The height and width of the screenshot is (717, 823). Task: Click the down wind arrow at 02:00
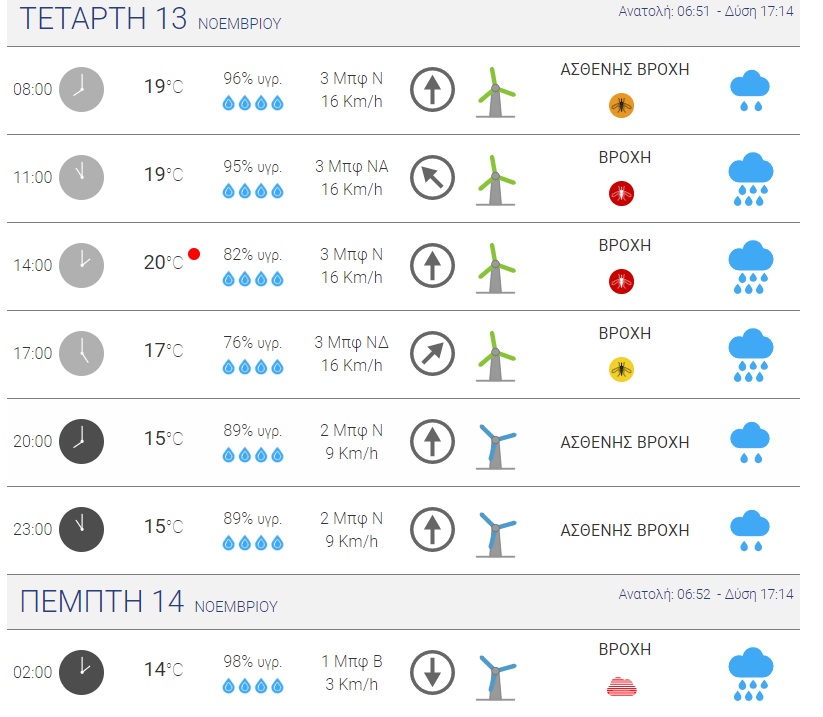click(x=432, y=672)
